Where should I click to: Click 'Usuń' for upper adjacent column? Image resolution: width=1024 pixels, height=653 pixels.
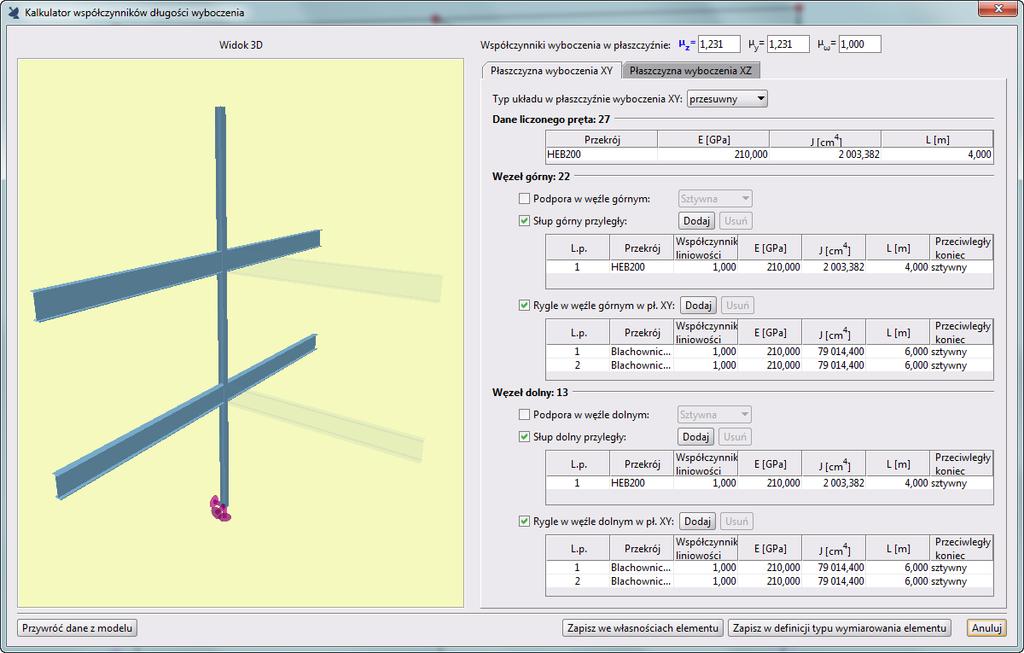tap(736, 221)
